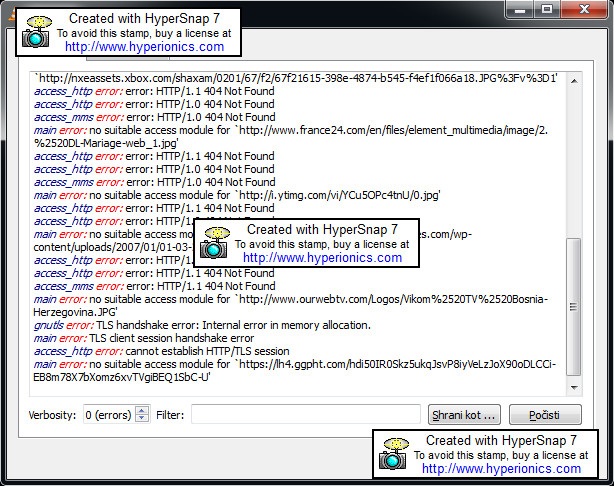Decrease verbosity with the down arrow
Image resolution: width=614 pixels, height=486 pixels.
(x=141, y=419)
